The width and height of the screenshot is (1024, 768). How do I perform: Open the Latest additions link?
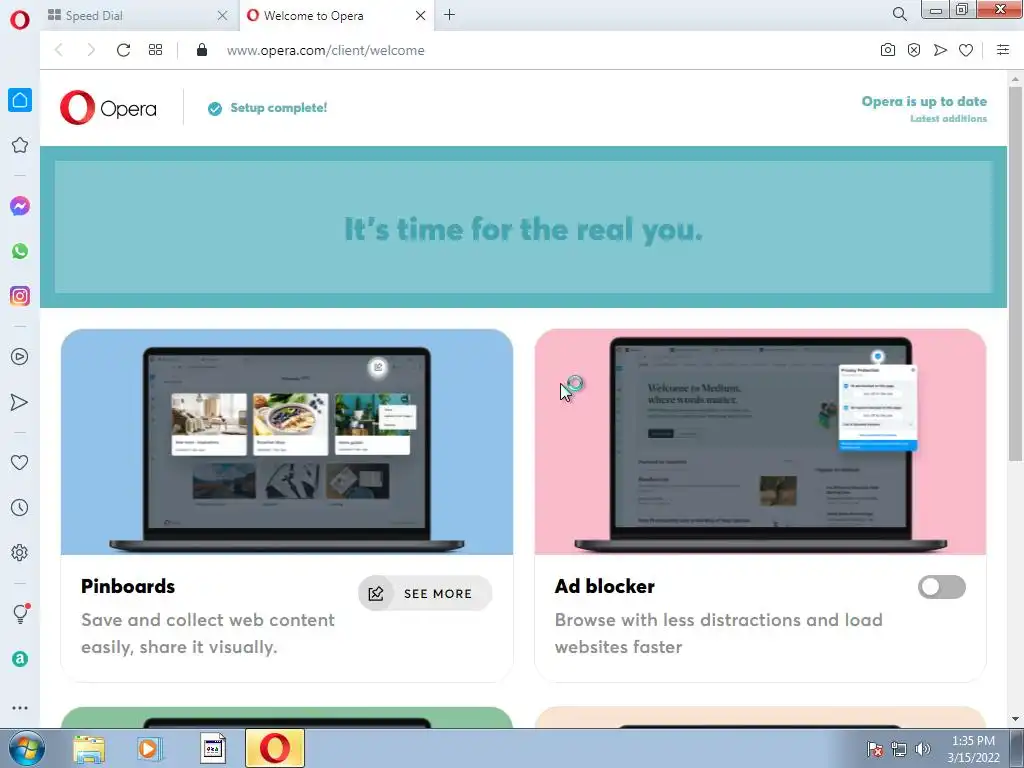click(948, 119)
